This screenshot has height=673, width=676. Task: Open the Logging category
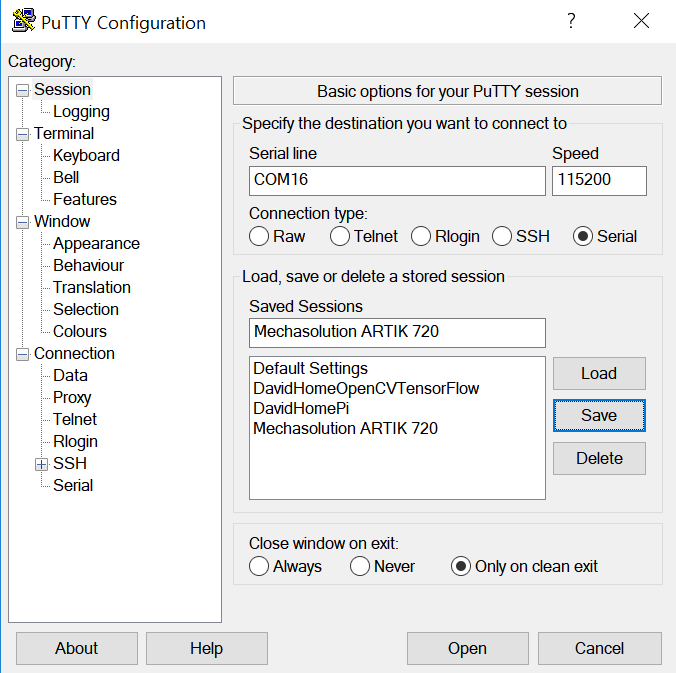[x=81, y=112]
